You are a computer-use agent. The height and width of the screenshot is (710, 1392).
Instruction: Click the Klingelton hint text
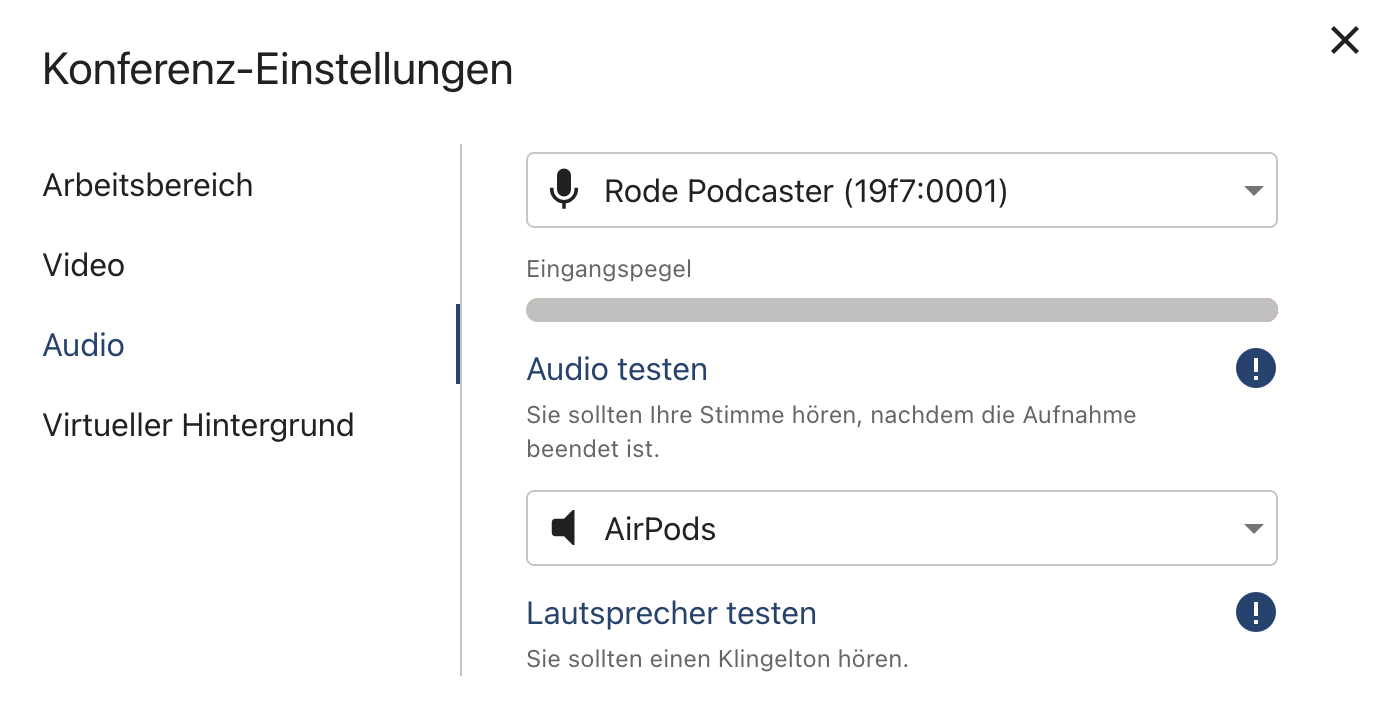tap(717, 659)
